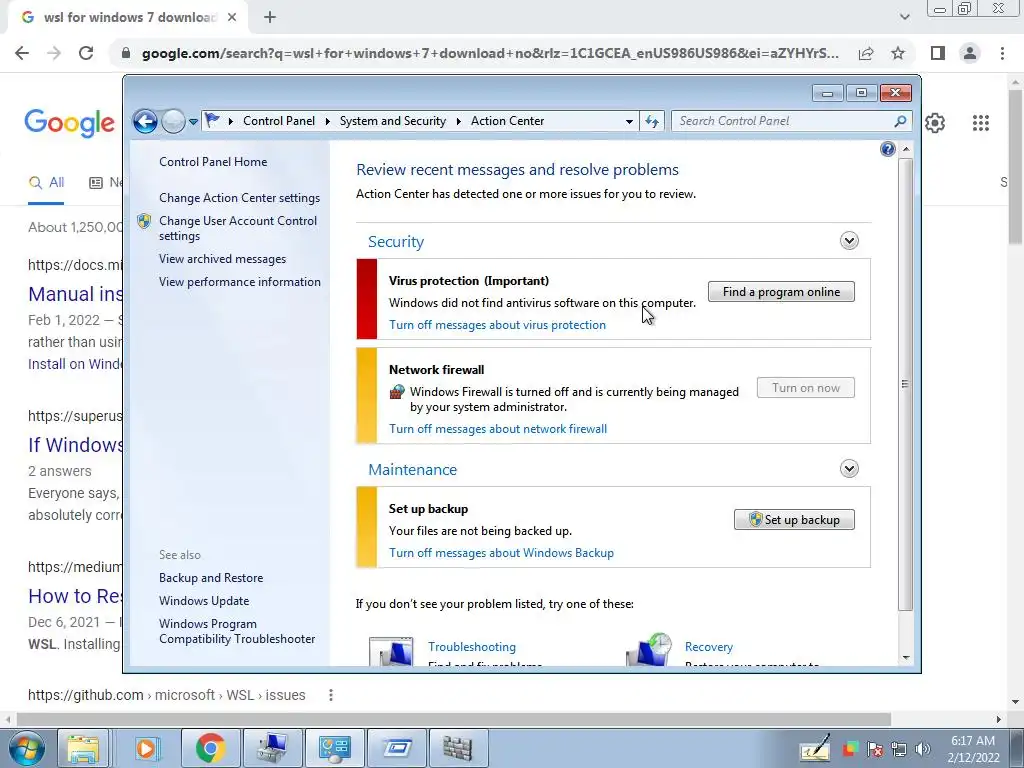Open a new Chrome tab
This screenshot has height=768, width=1024.
pos(270,18)
